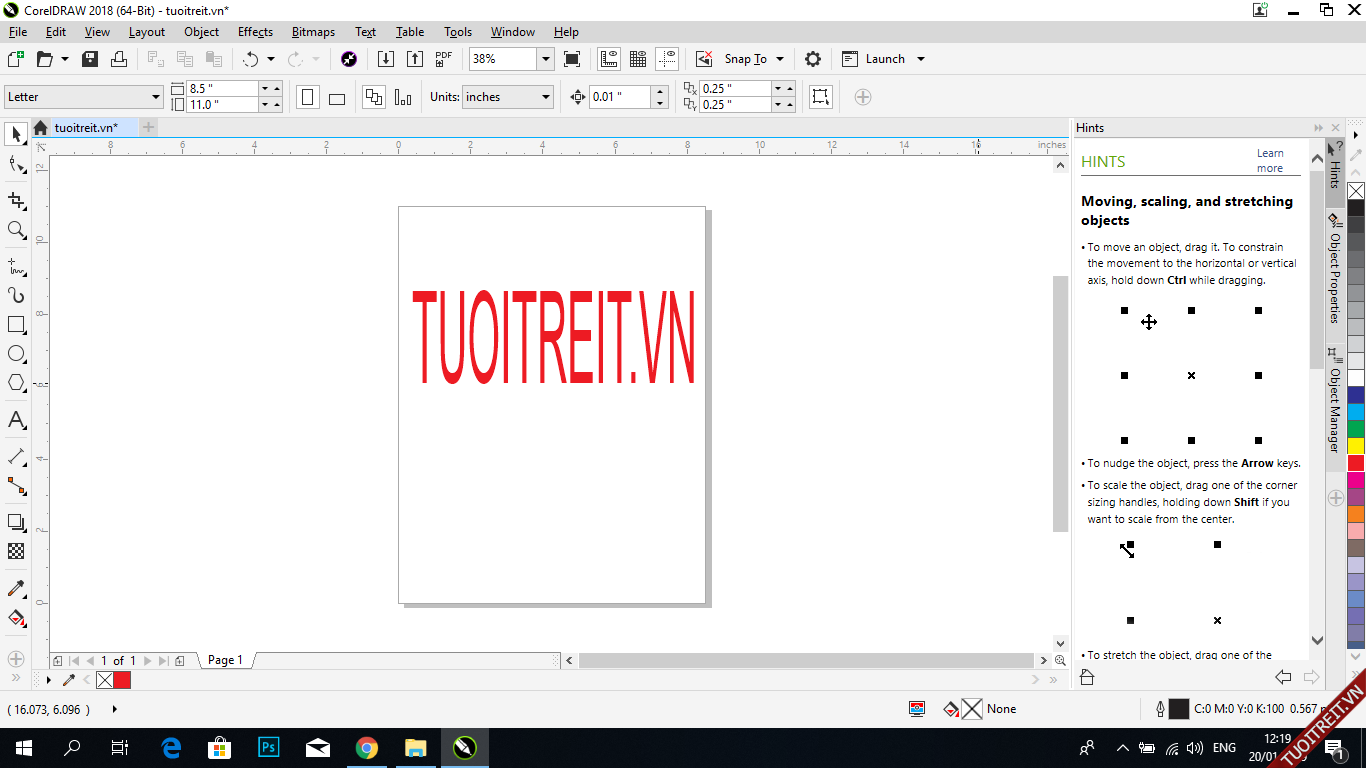
Task: Select the Text tool
Action: pyautogui.click(x=17, y=420)
